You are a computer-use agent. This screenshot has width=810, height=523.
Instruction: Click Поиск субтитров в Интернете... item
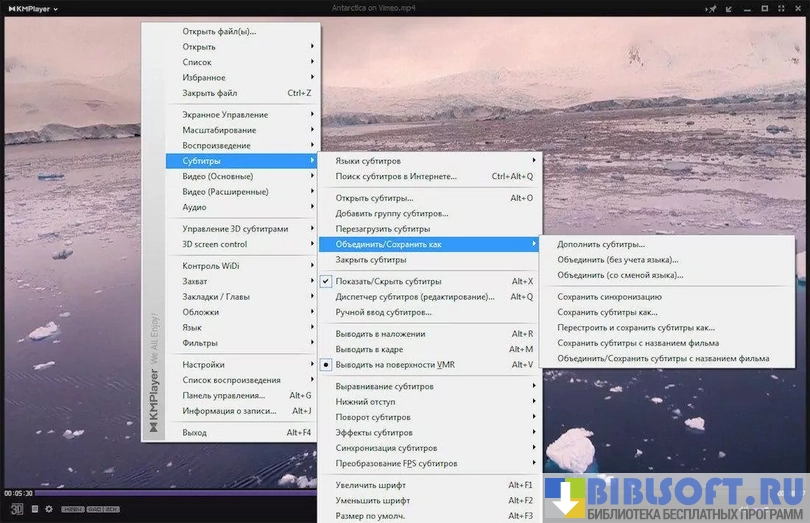[x=396, y=176]
